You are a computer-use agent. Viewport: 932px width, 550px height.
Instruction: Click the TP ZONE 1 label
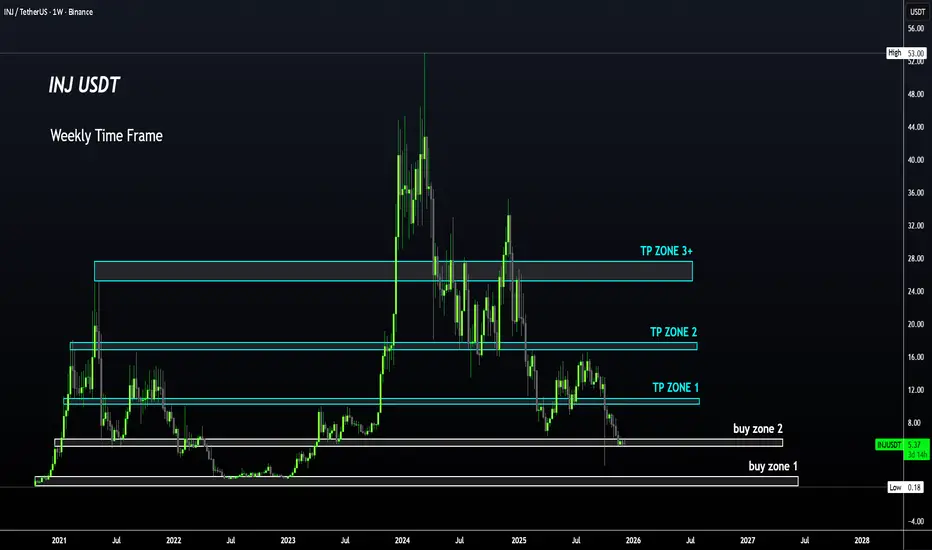[x=676, y=387]
